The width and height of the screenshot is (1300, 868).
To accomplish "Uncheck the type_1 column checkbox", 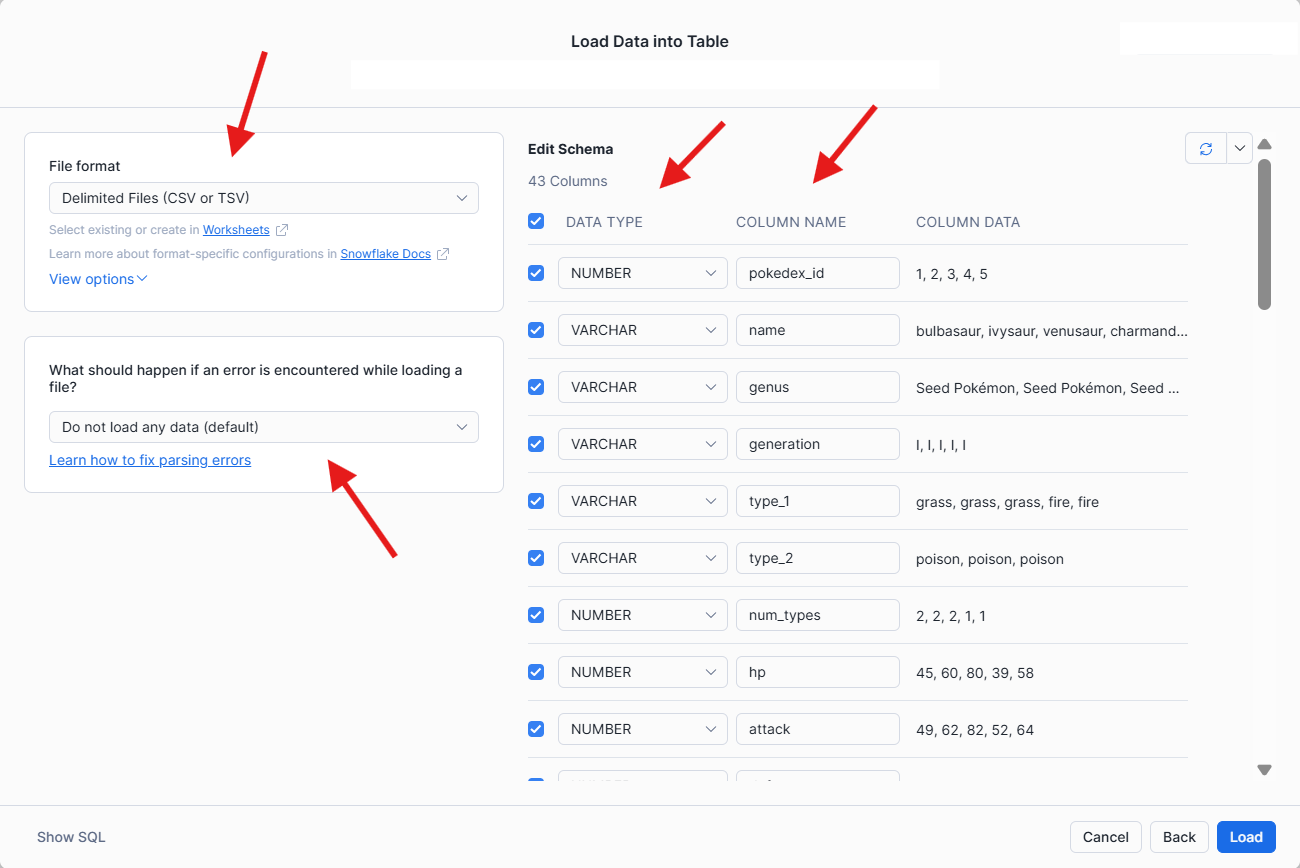I will pos(536,500).
